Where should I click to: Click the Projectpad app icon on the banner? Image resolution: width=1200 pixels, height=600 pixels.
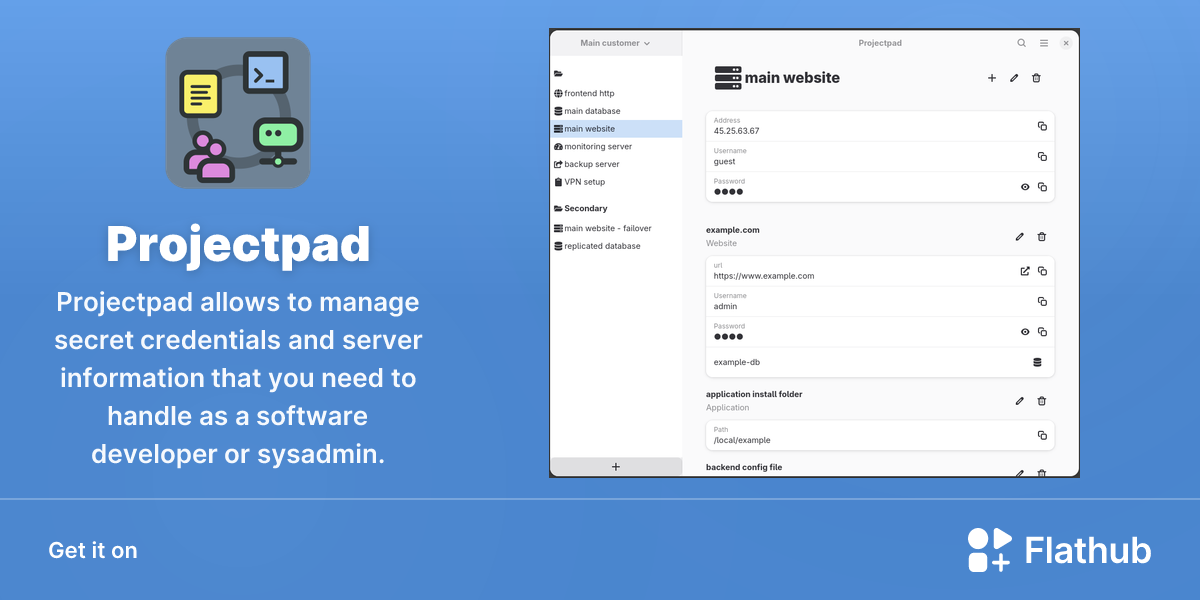238,113
